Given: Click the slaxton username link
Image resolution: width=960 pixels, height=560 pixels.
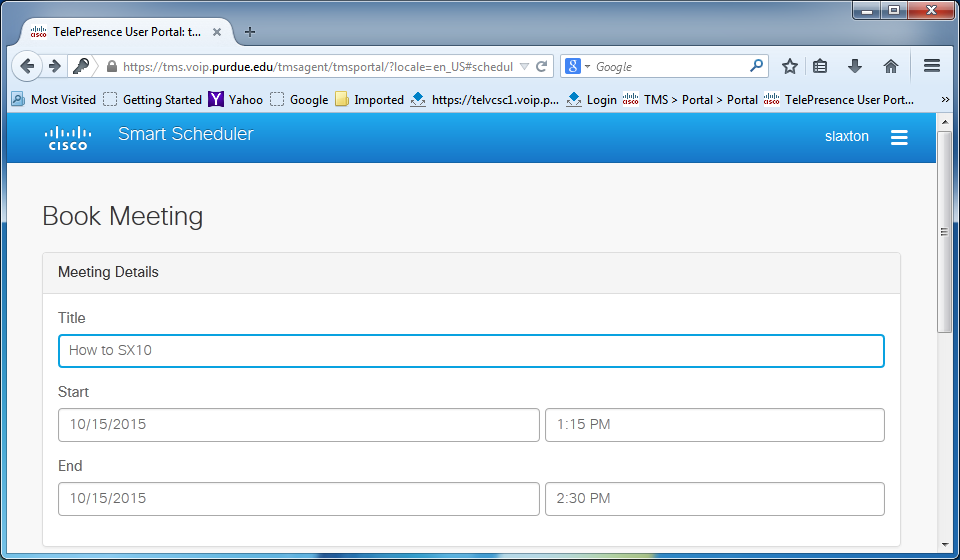Looking at the screenshot, I should coord(846,136).
